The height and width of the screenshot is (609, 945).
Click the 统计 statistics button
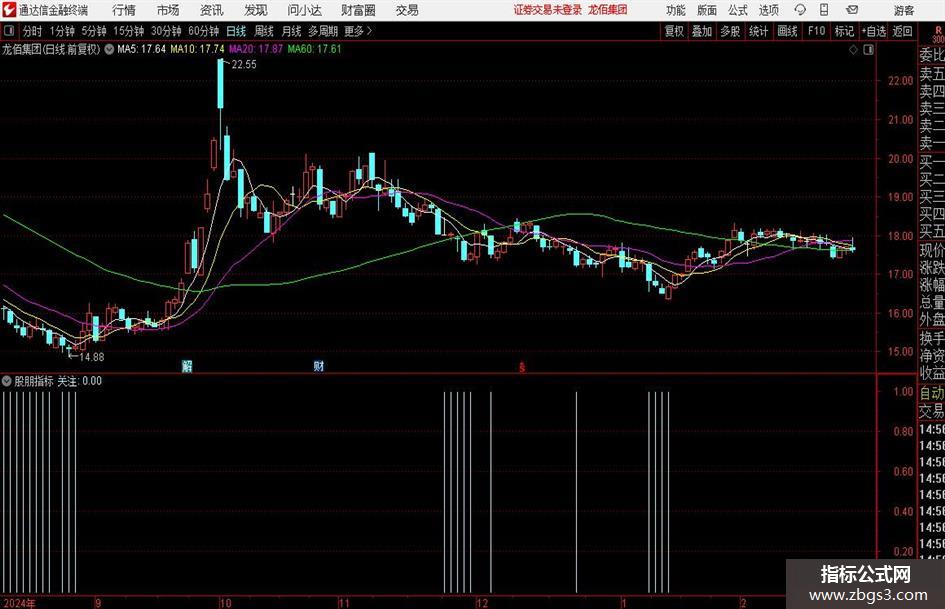(759, 31)
